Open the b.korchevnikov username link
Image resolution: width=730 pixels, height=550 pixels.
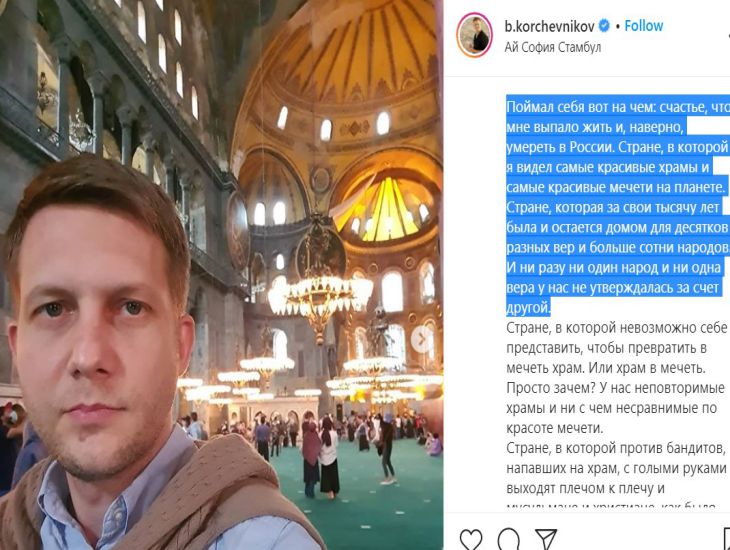click(x=549, y=27)
